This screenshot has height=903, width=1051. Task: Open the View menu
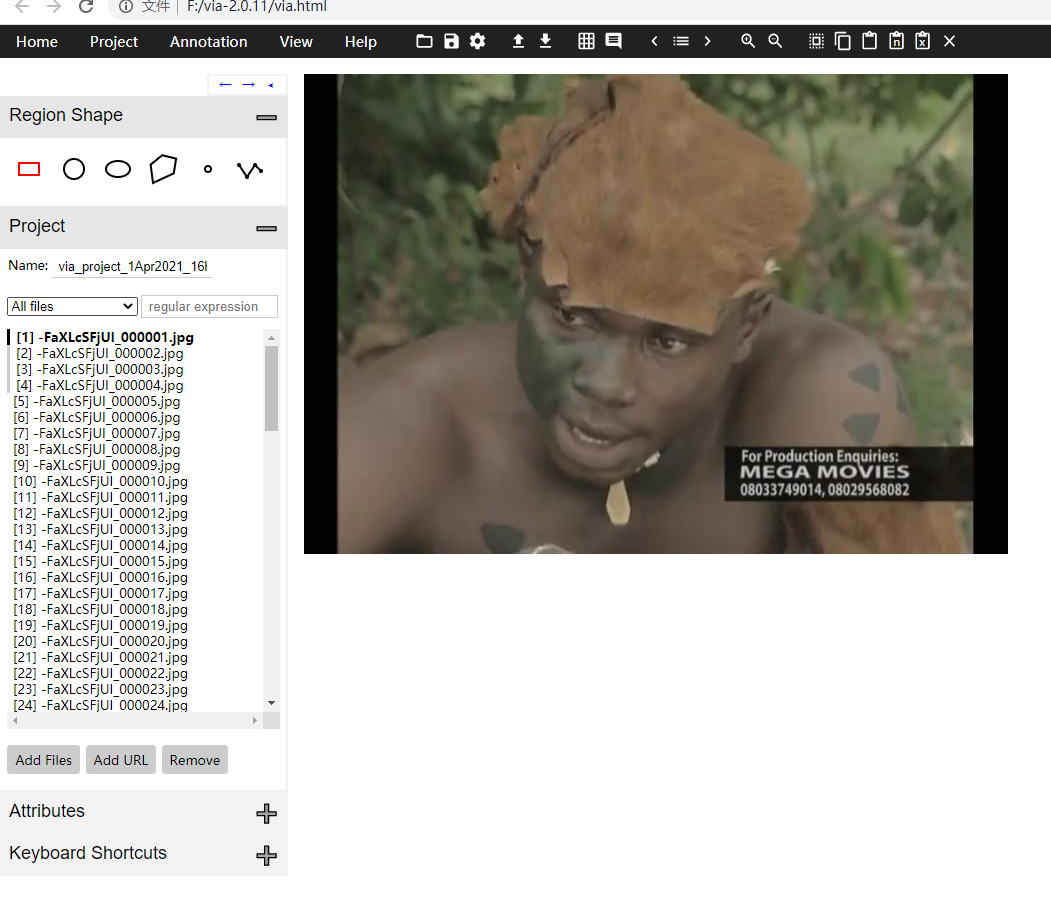coord(296,42)
